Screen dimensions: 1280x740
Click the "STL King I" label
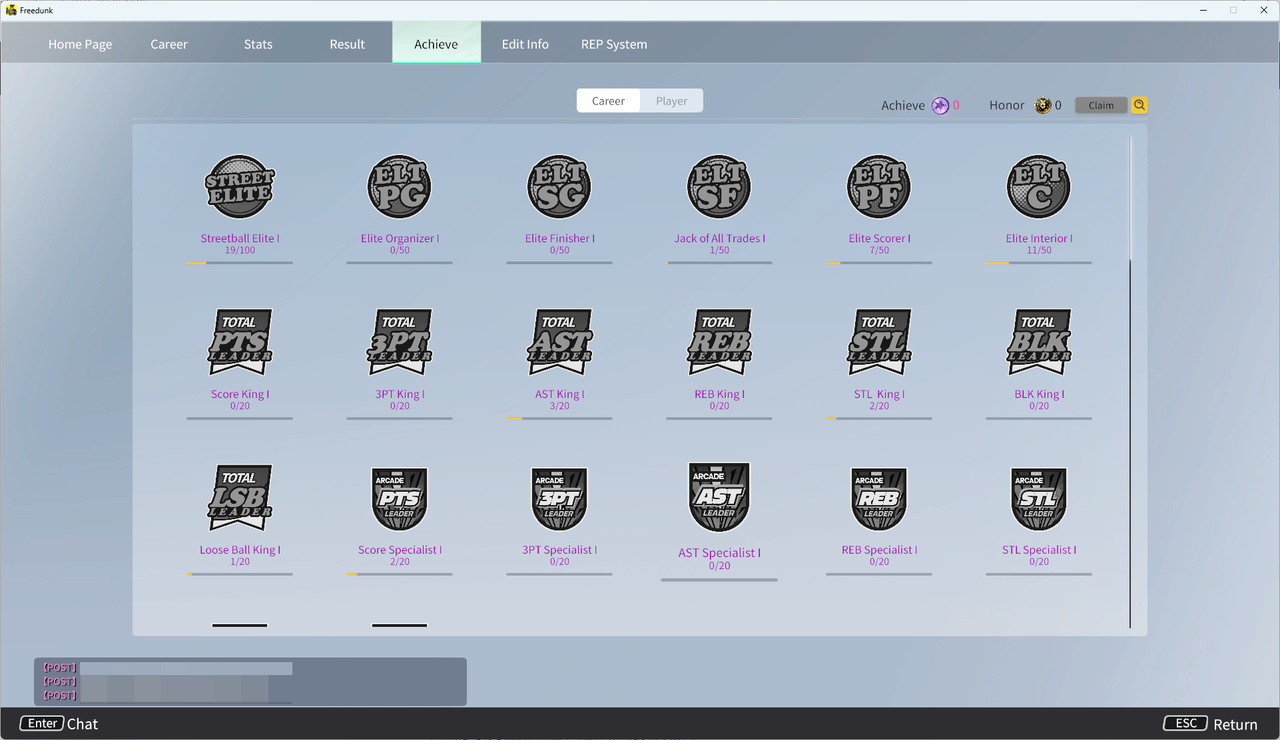[x=879, y=395]
